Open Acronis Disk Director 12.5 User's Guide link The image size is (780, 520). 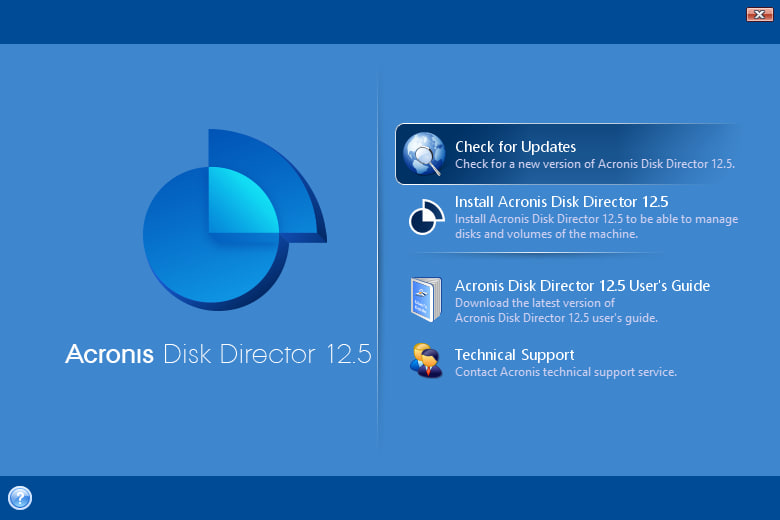[x=582, y=286]
